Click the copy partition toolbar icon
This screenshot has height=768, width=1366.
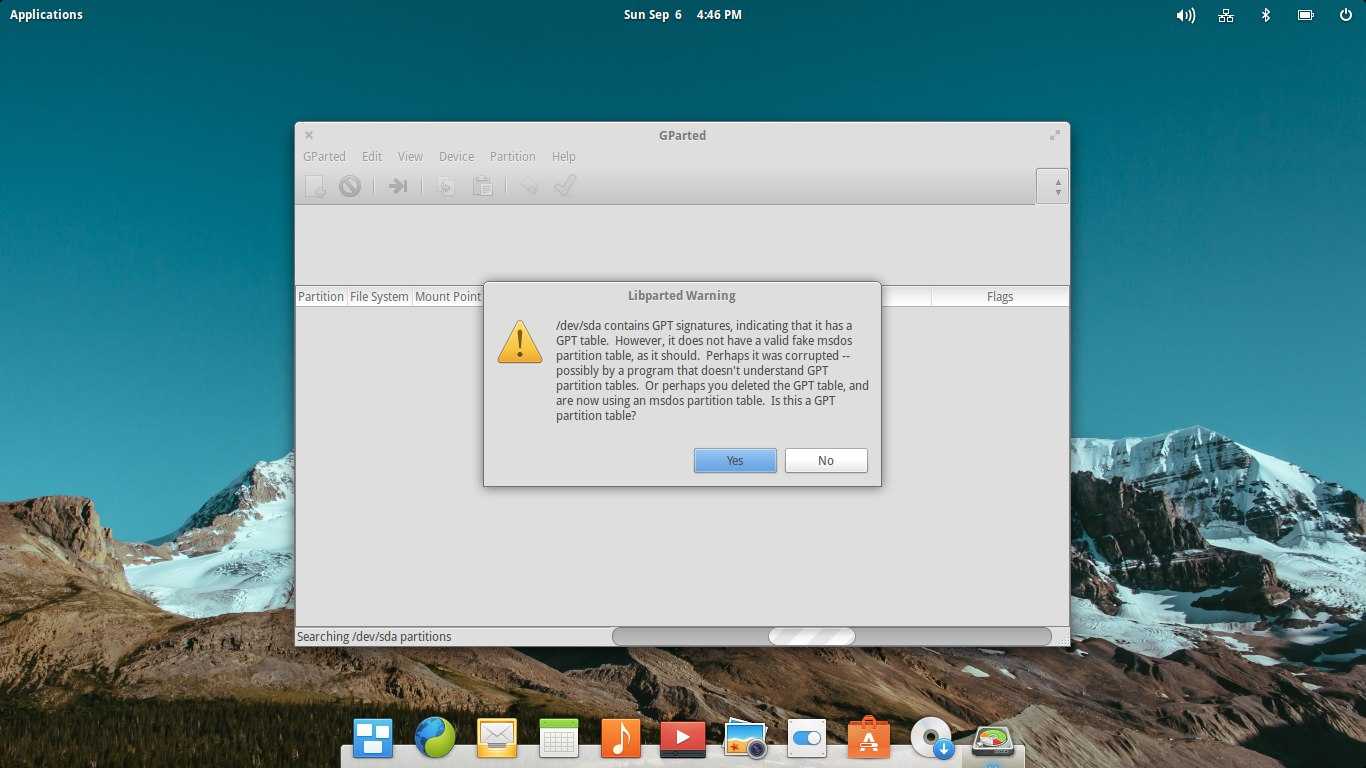[x=446, y=186]
